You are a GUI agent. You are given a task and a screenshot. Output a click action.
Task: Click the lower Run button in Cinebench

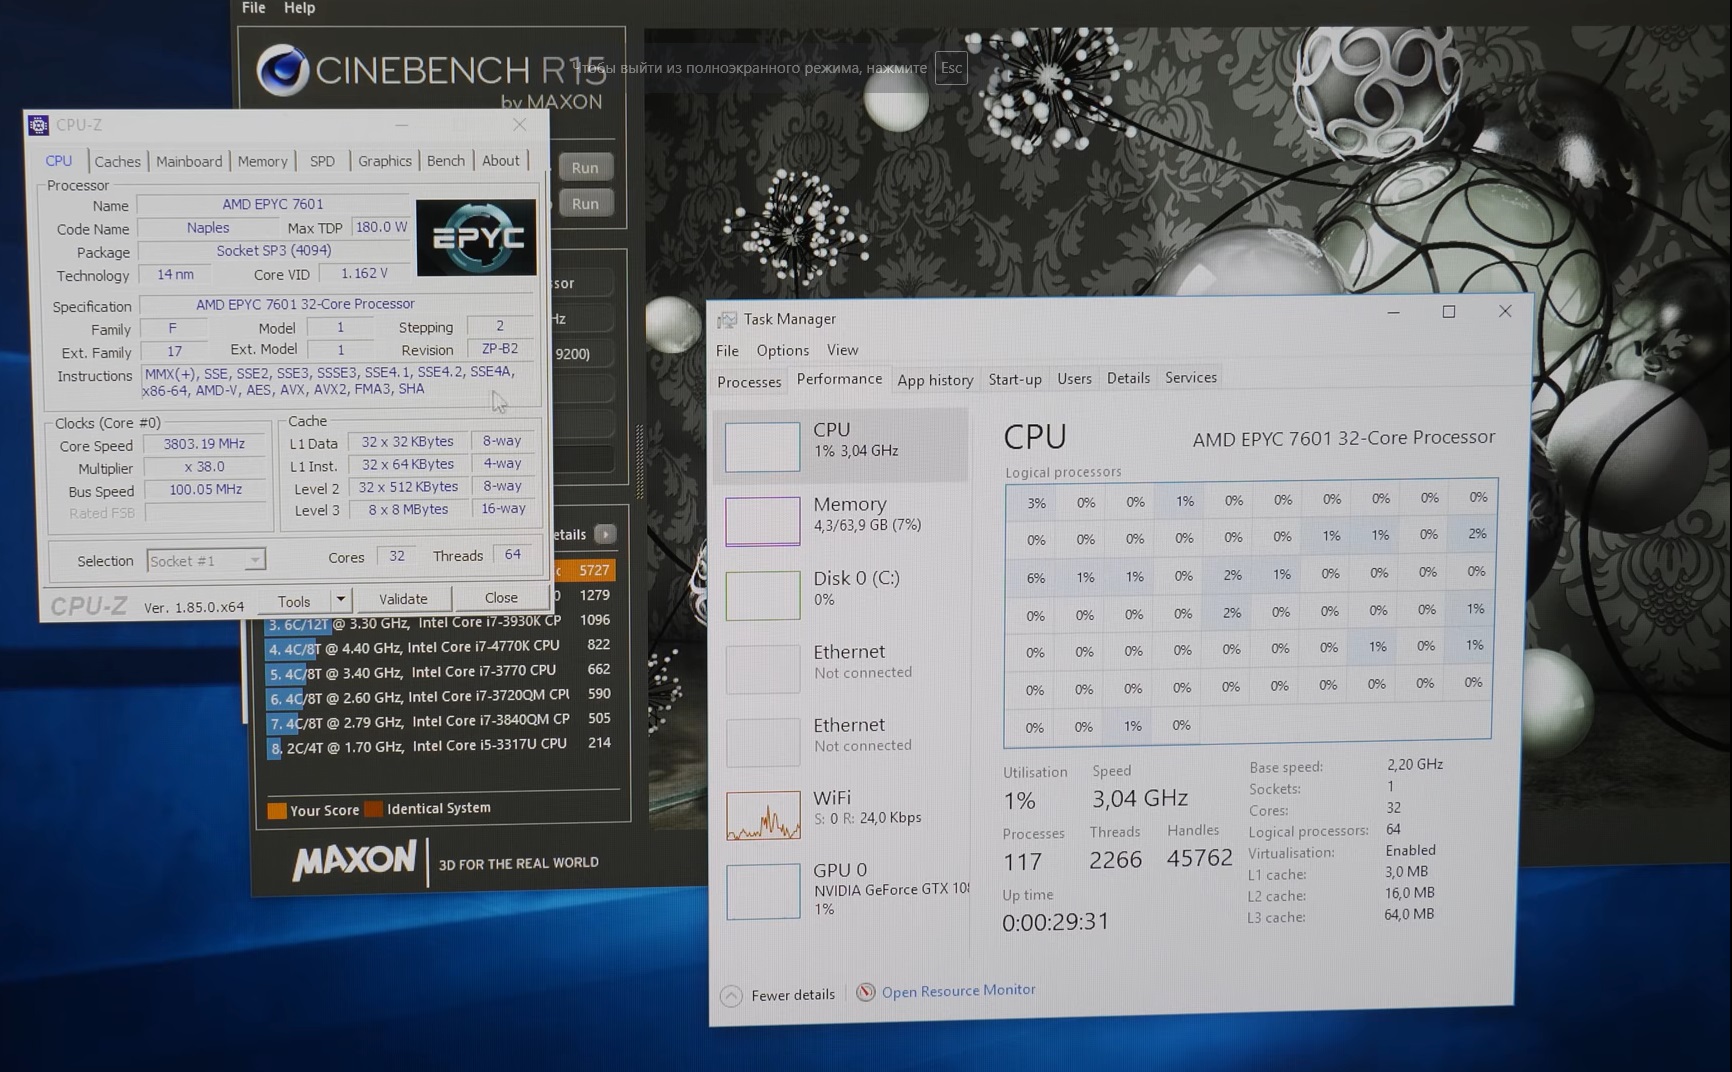coord(585,204)
